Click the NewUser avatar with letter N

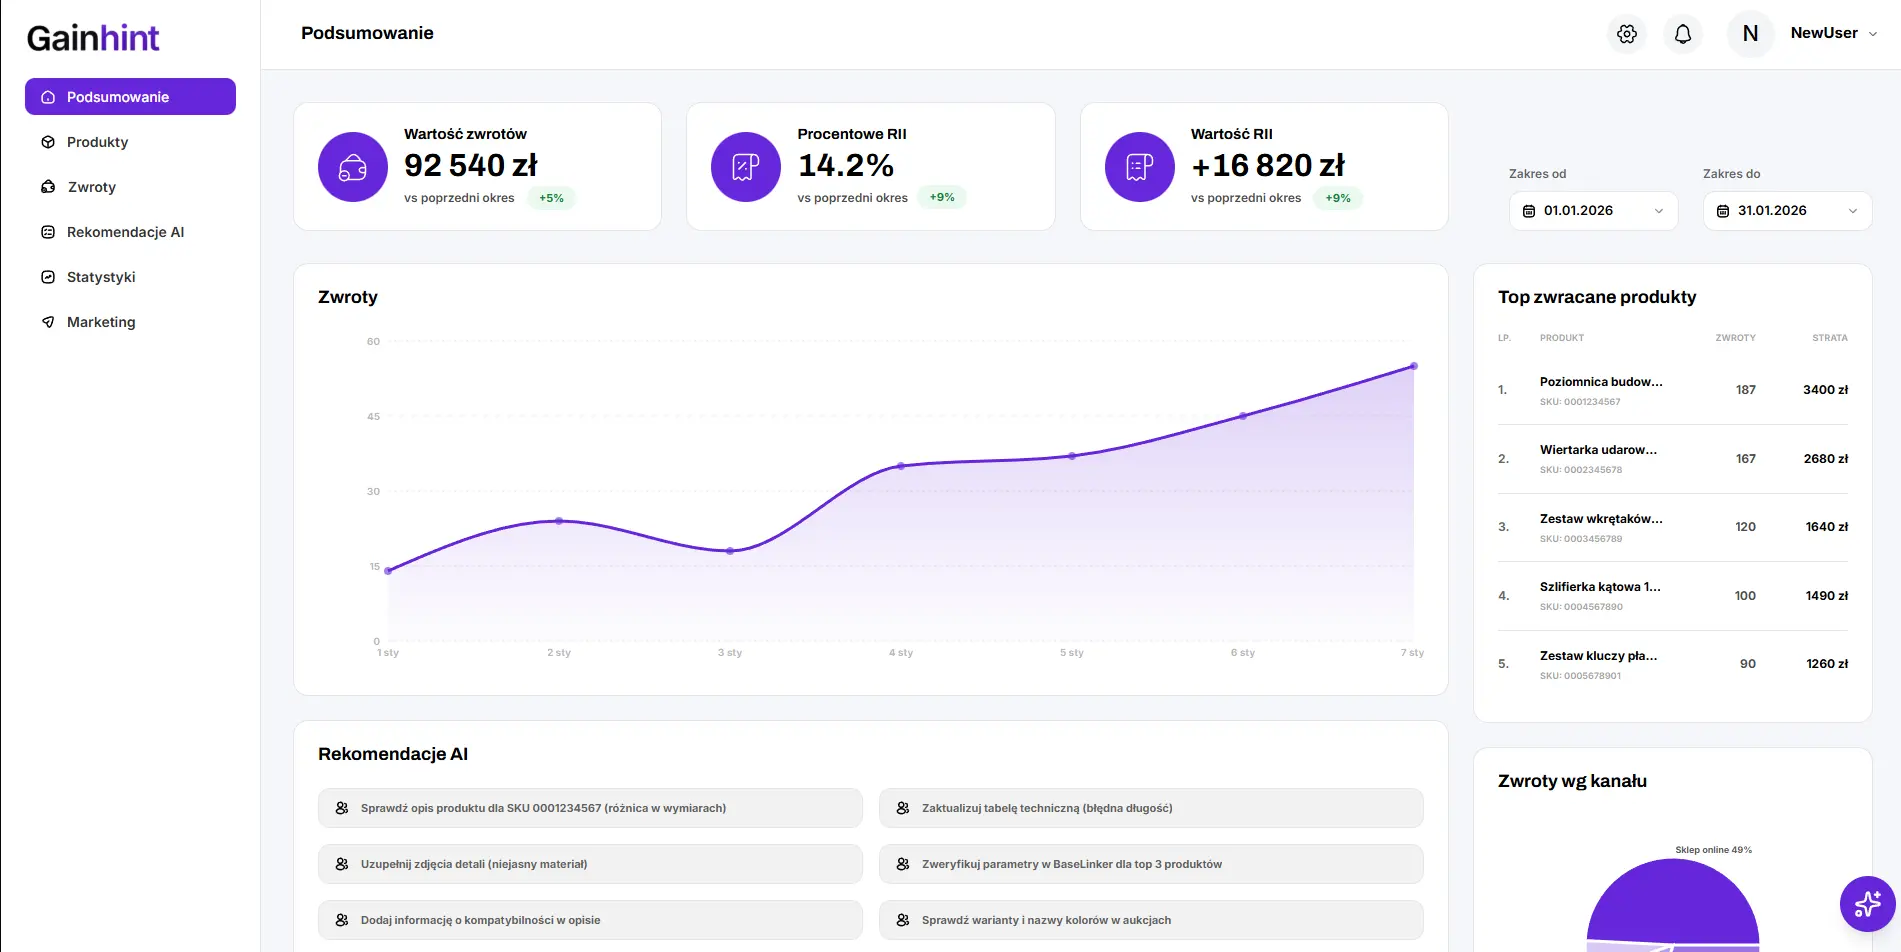1750,34
